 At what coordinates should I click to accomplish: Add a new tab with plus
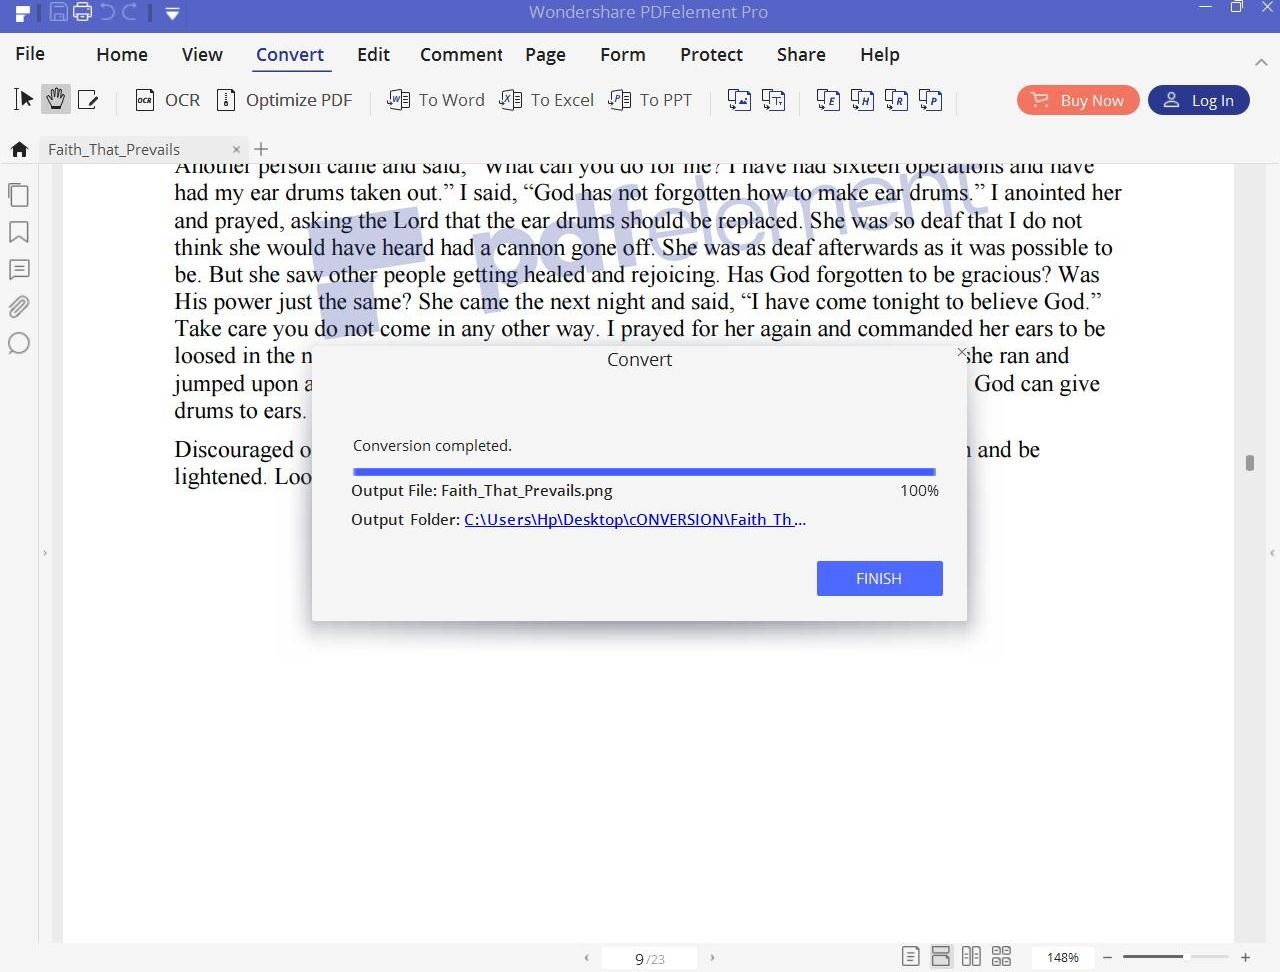[x=261, y=149]
